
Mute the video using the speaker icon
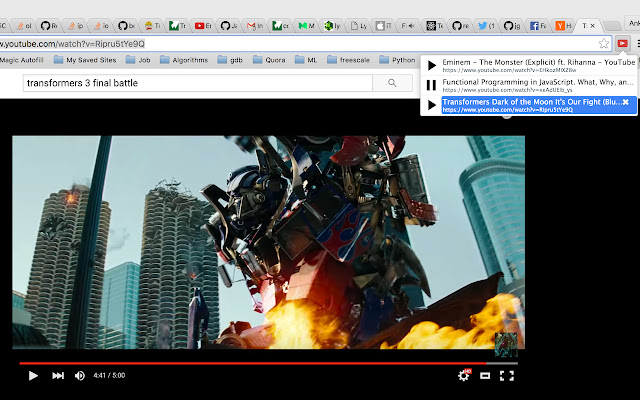(x=80, y=376)
